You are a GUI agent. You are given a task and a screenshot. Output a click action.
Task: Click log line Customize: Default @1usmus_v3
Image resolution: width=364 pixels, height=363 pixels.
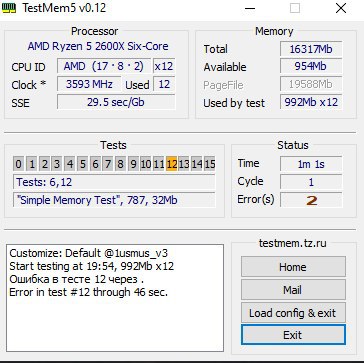(x=89, y=253)
